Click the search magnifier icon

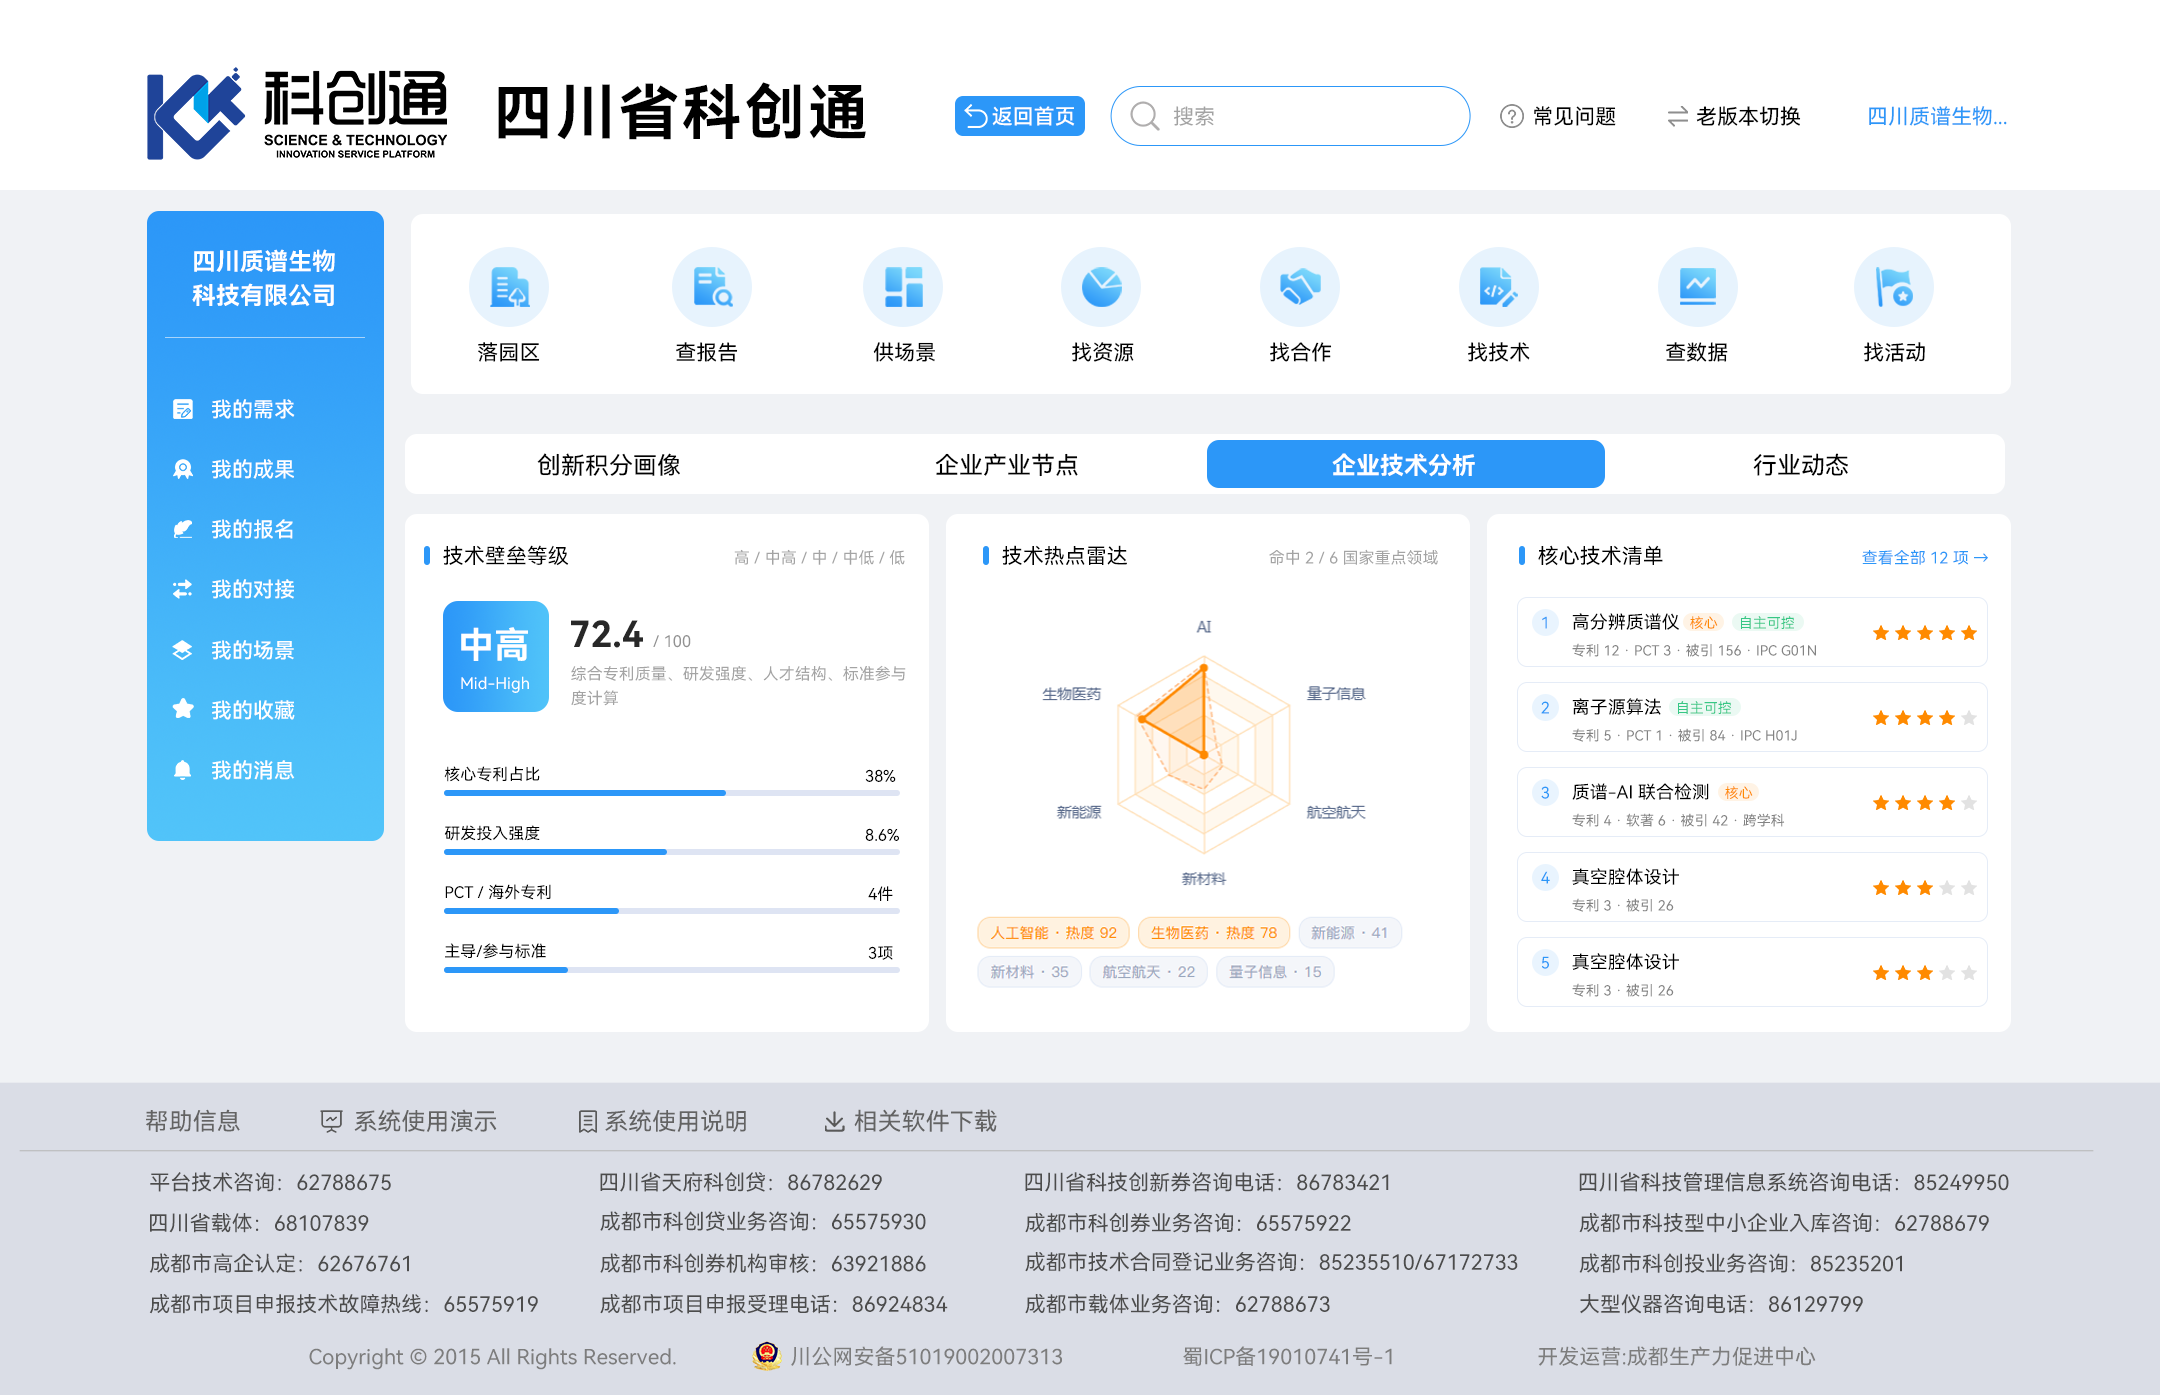click(x=1144, y=116)
